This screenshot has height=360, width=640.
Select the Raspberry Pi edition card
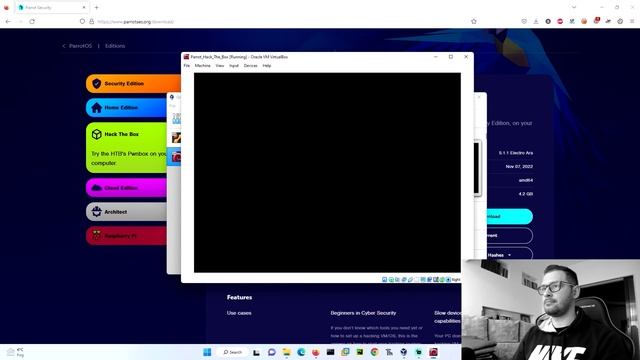coord(127,236)
